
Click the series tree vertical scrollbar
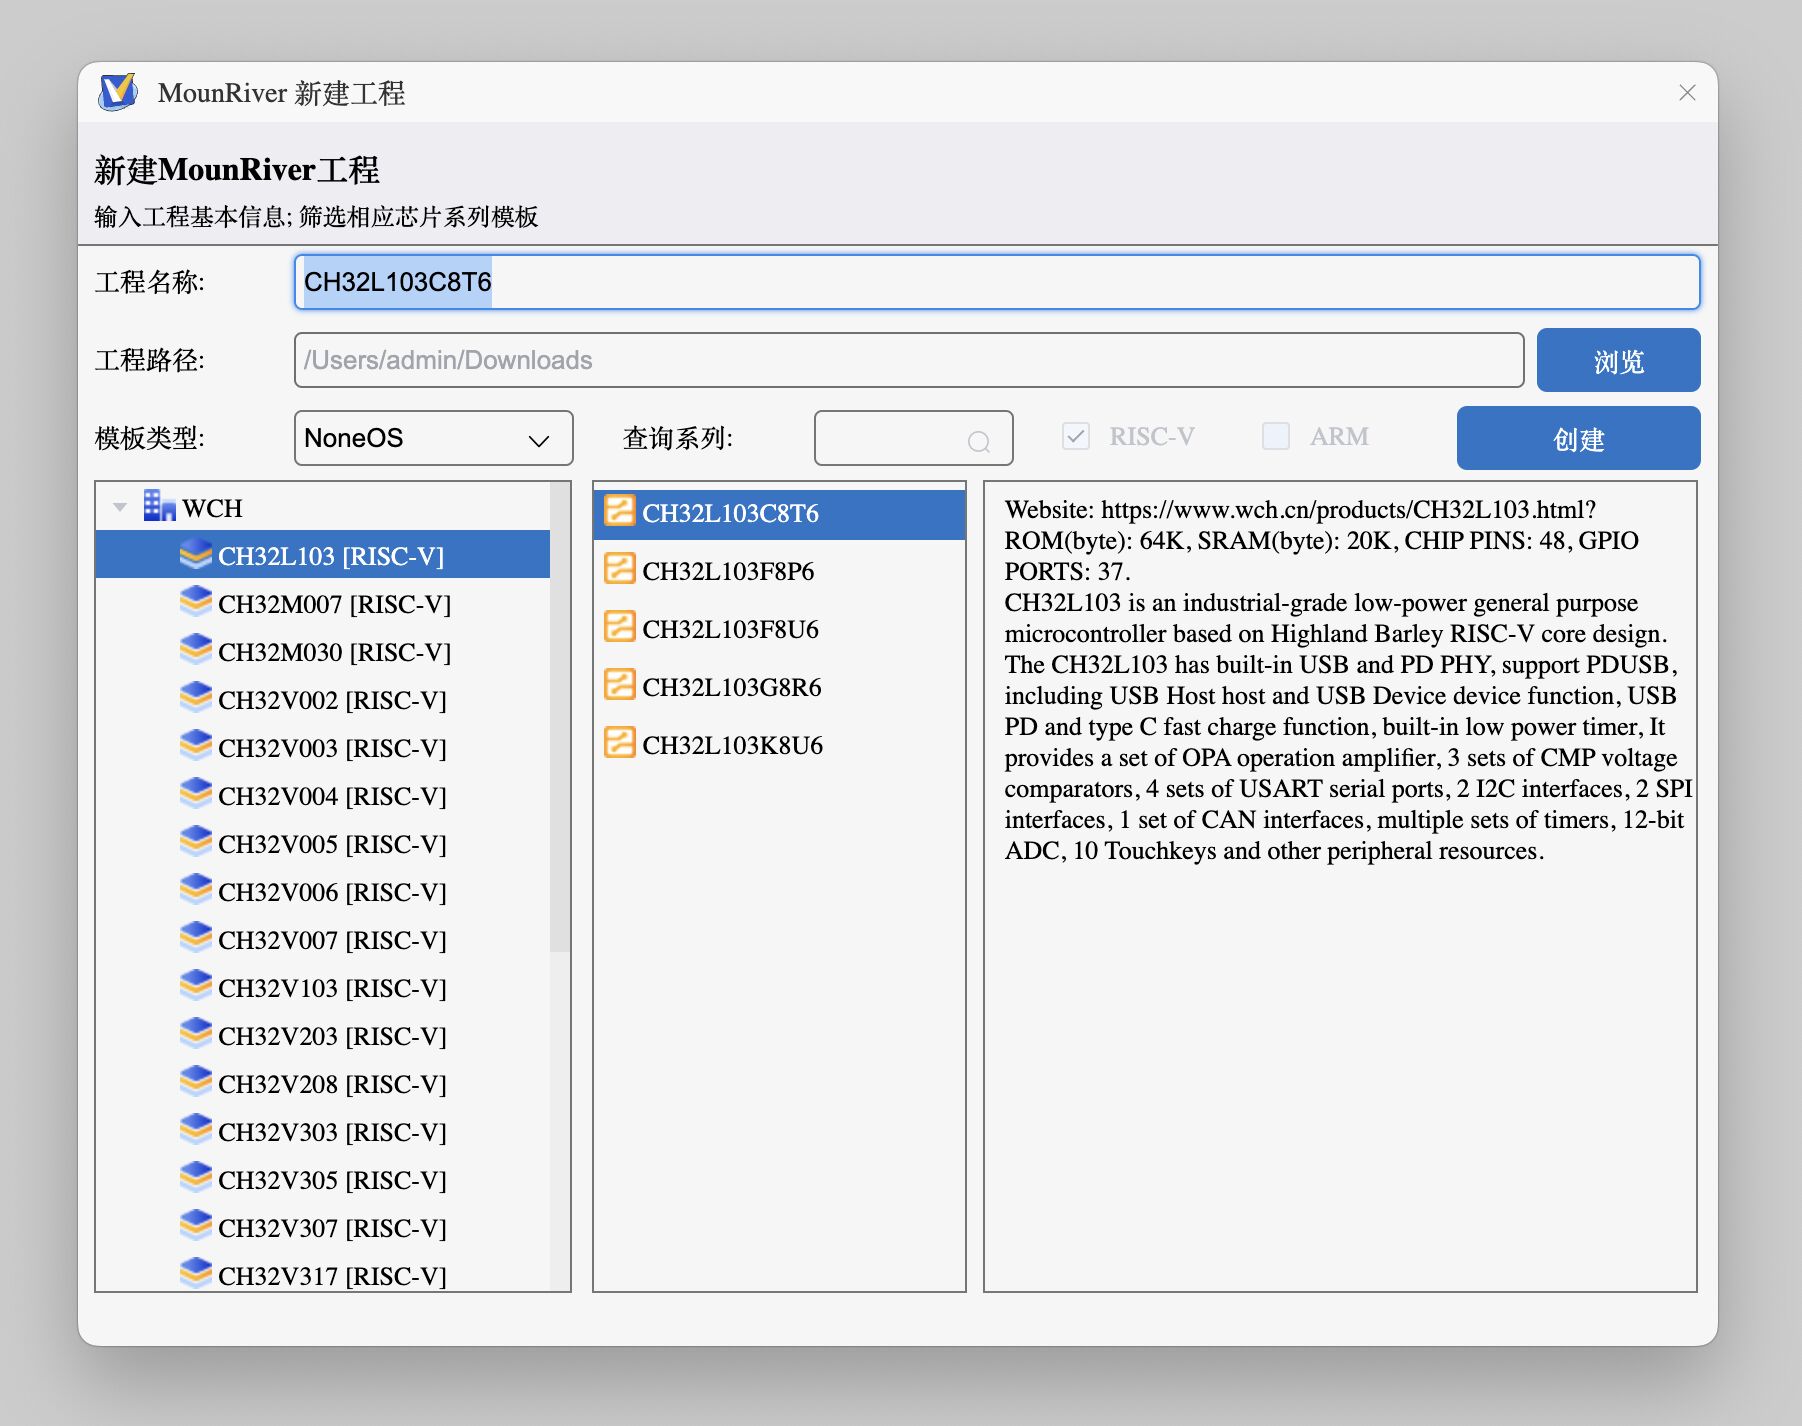(559, 720)
